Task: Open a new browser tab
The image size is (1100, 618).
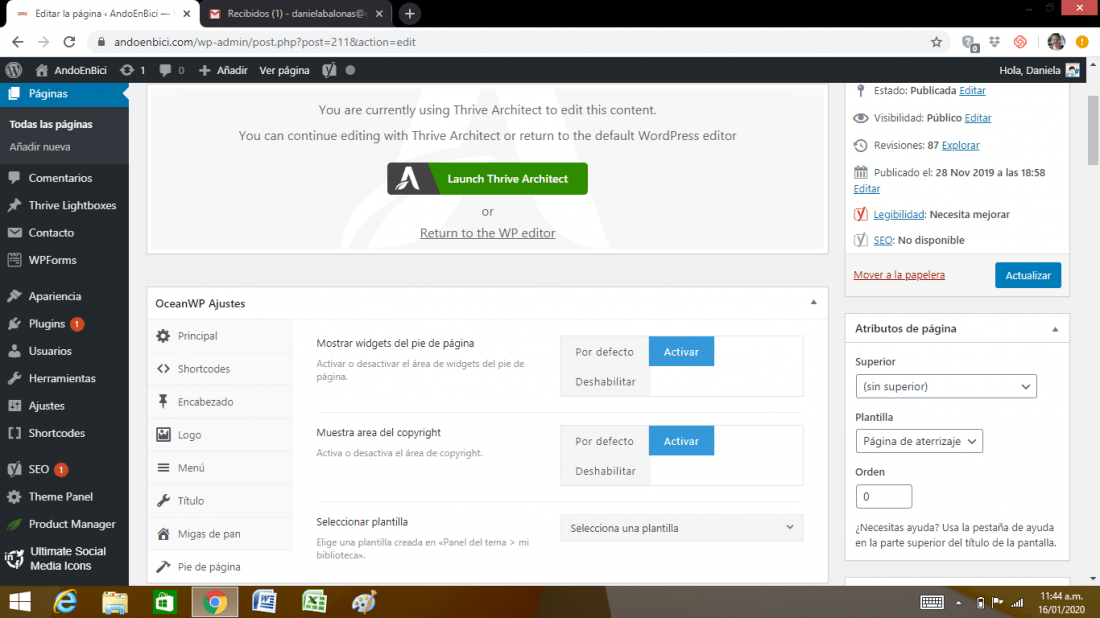Action: pyautogui.click(x=410, y=13)
